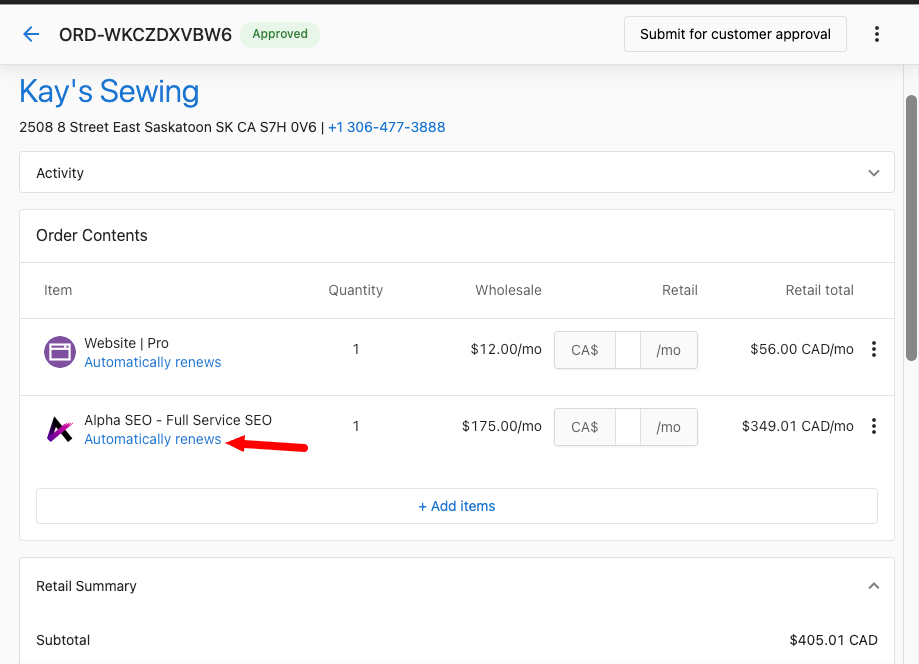Open Automatically renews link under Alpha SEO
This screenshot has width=919, height=664.
(x=152, y=439)
